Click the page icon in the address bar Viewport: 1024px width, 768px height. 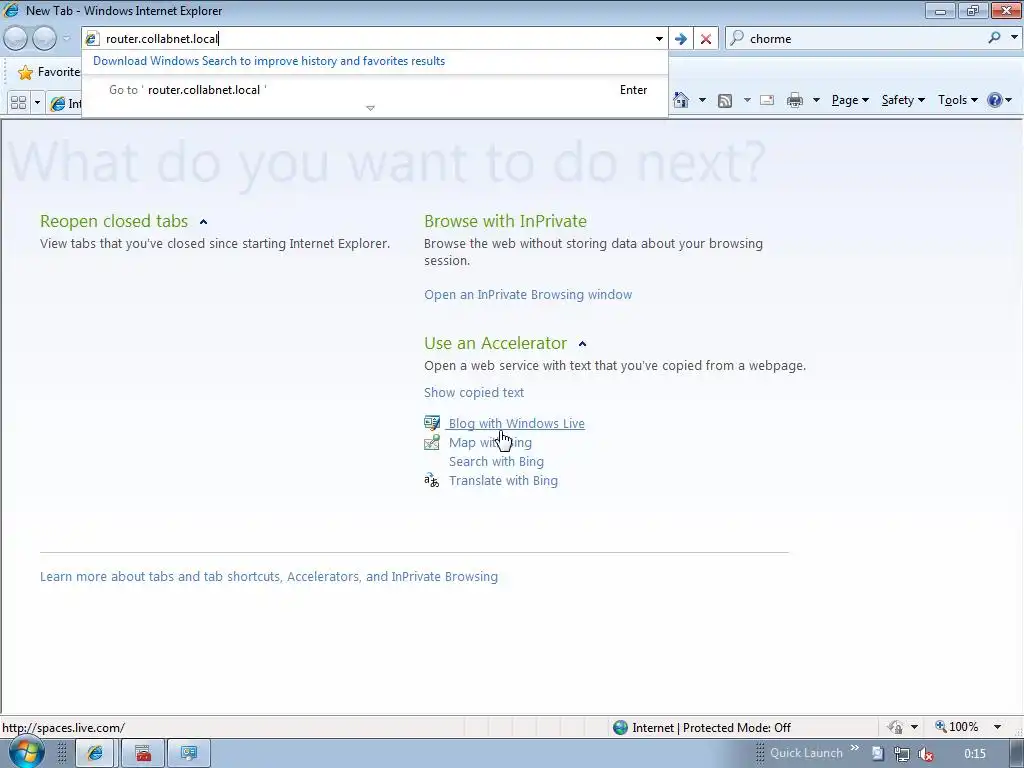92,39
